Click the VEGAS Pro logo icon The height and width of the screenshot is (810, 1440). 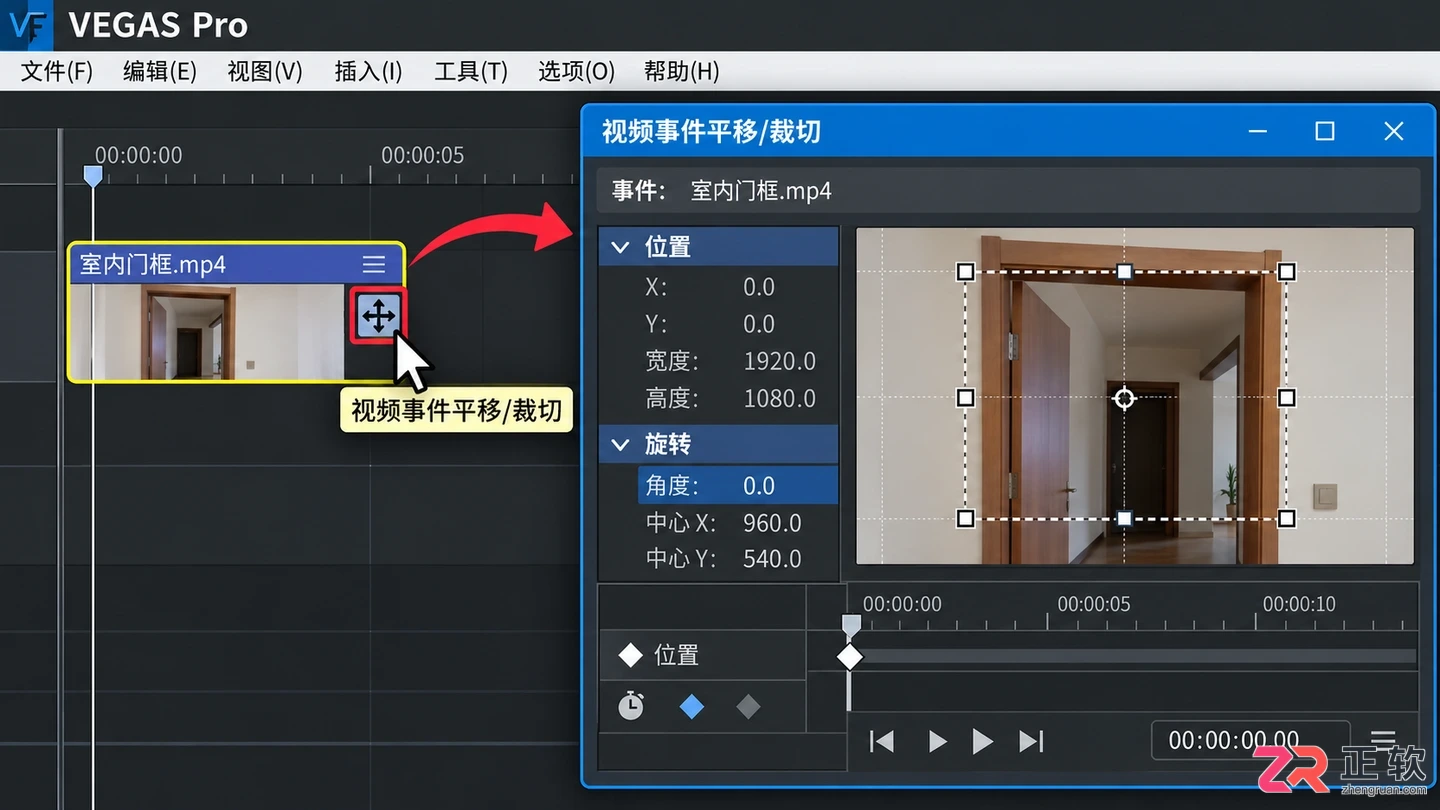pyautogui.click(x=26, y=25)
